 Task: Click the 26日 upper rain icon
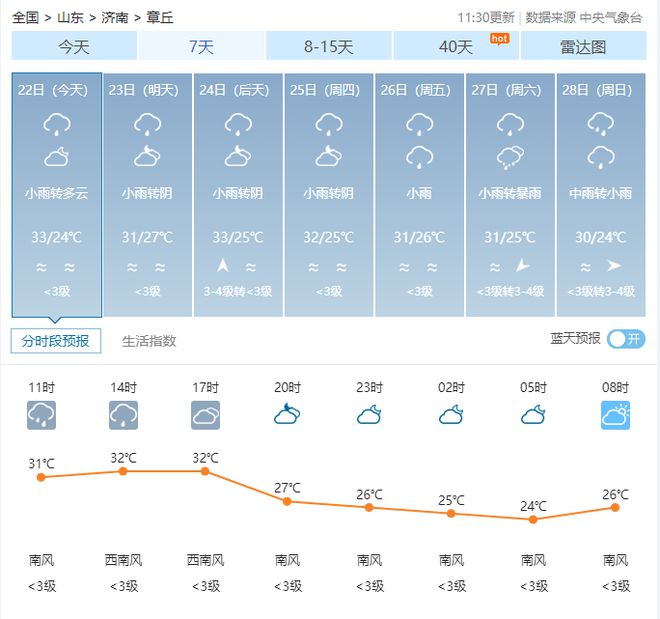coord(420,124)
